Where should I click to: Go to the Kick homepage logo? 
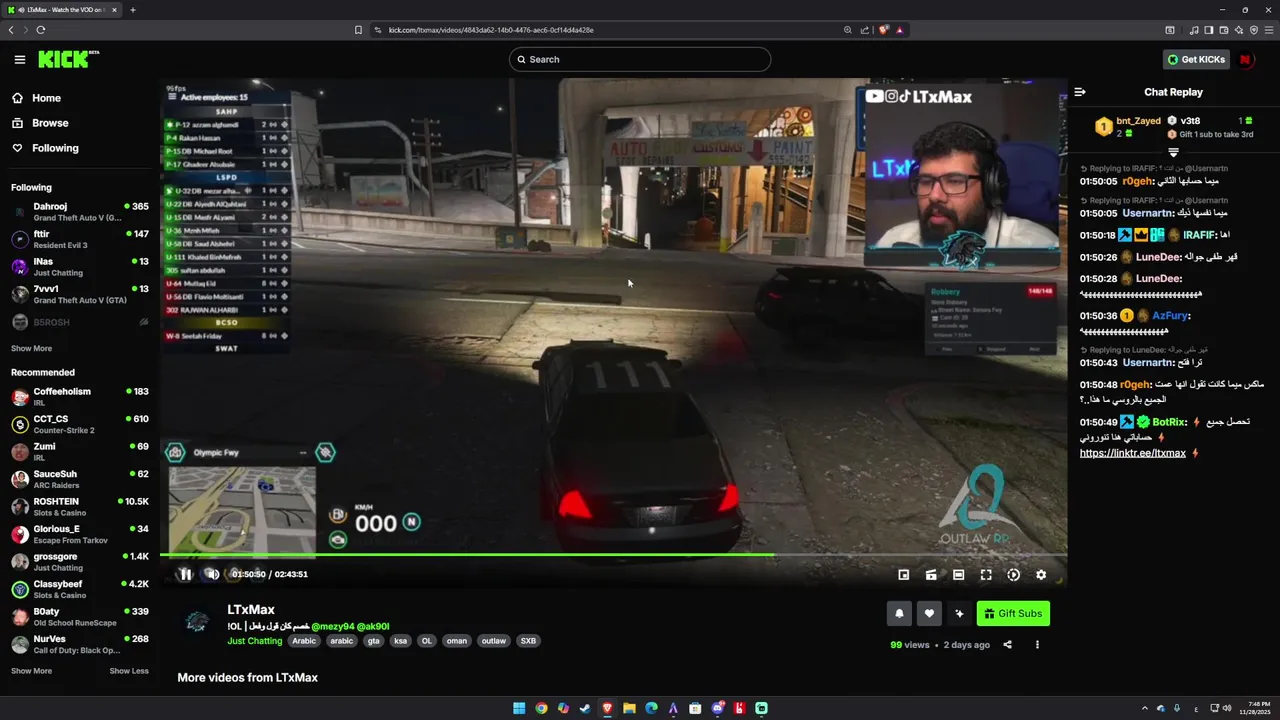pyautogui.click(x=68, y=59)
